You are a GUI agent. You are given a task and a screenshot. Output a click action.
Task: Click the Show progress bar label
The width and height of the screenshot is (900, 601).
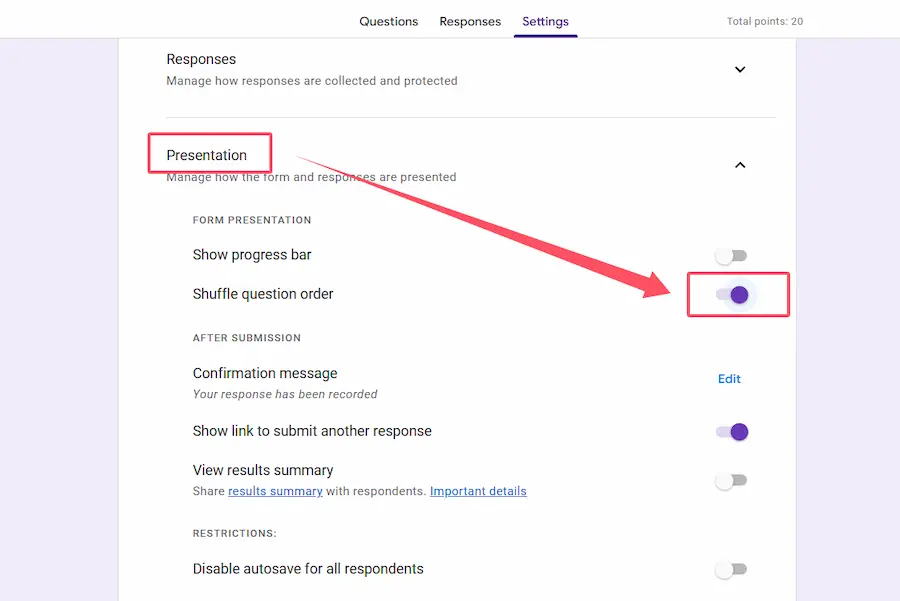[x=252, y=255]
